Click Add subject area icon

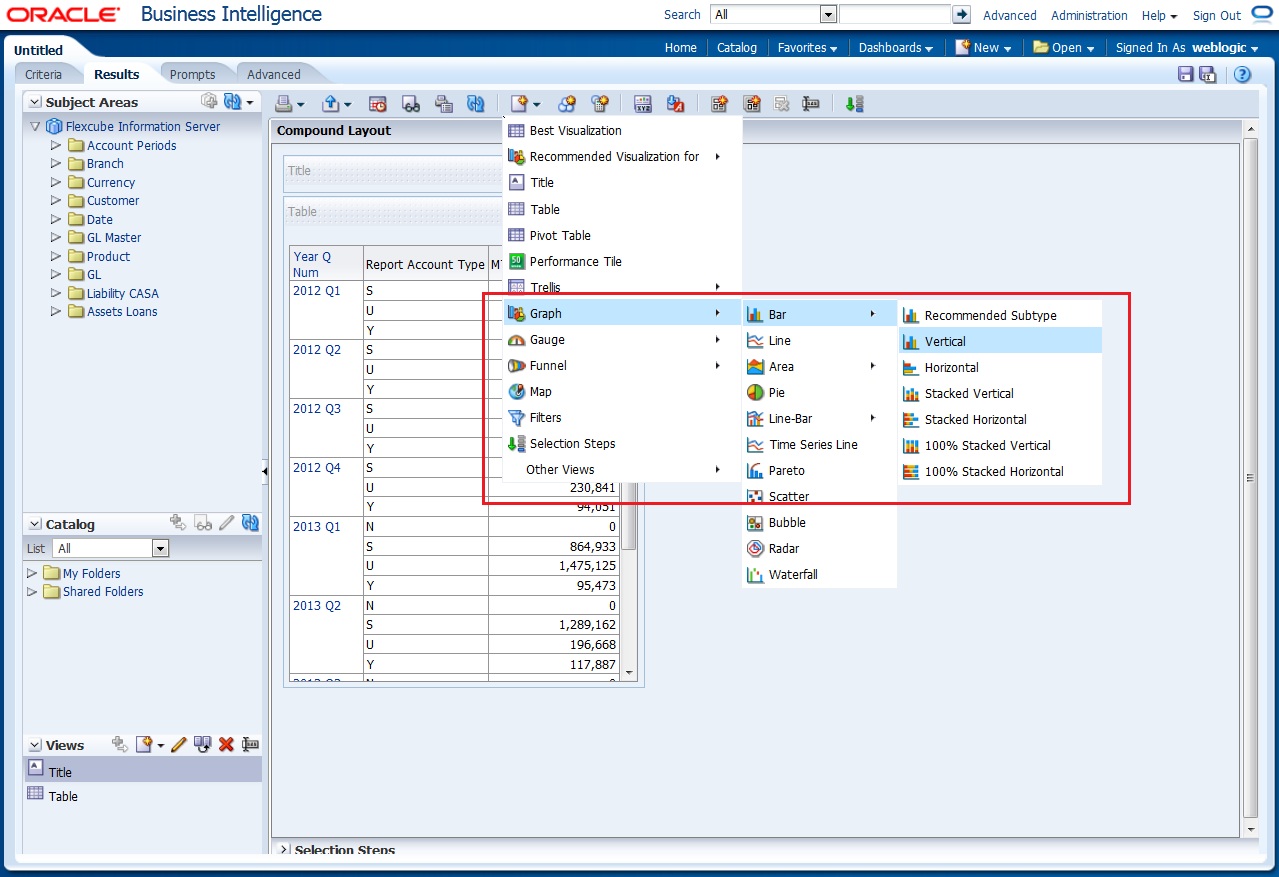pyautogui.click(x=209, y=101)
